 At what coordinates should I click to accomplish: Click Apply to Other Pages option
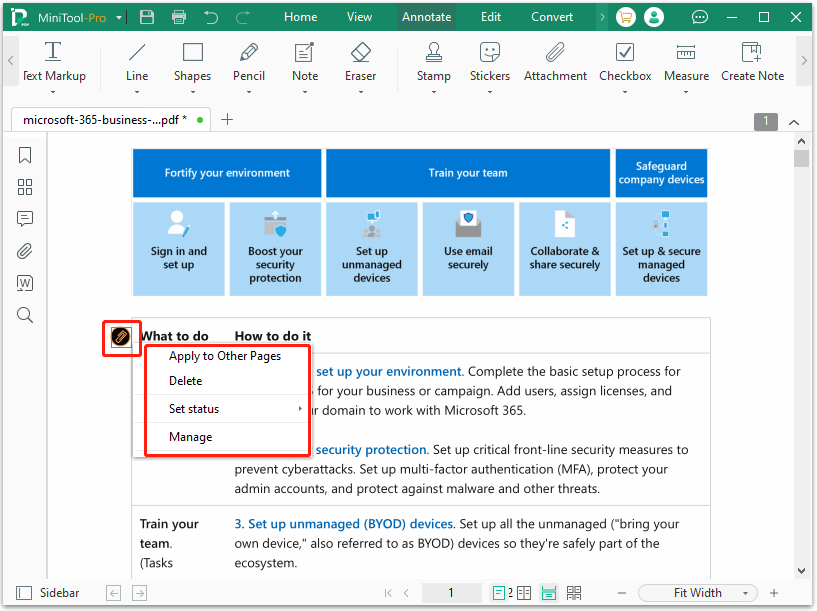tap(225, 356)
